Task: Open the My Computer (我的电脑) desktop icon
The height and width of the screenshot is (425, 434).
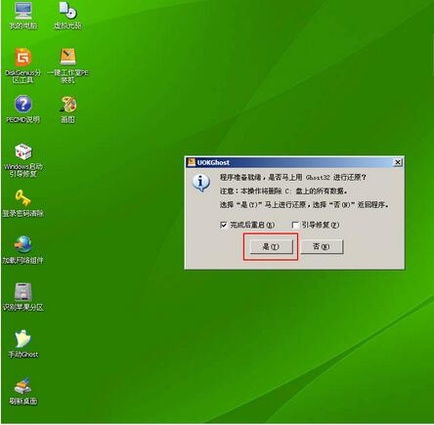Action: [23, 15]
